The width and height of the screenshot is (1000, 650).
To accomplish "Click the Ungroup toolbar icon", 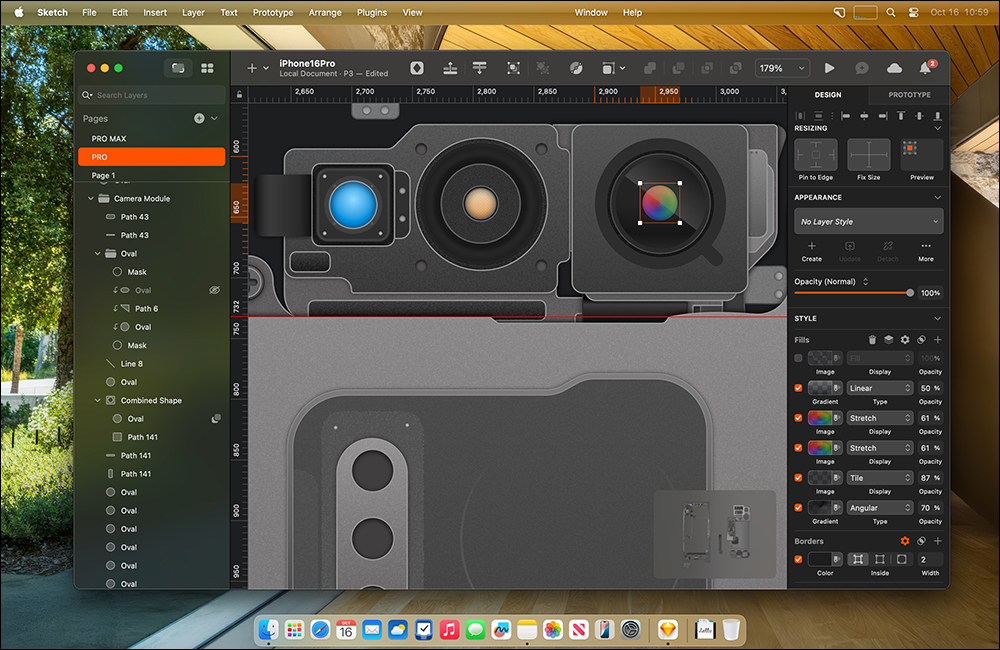I will coord(543,68).
